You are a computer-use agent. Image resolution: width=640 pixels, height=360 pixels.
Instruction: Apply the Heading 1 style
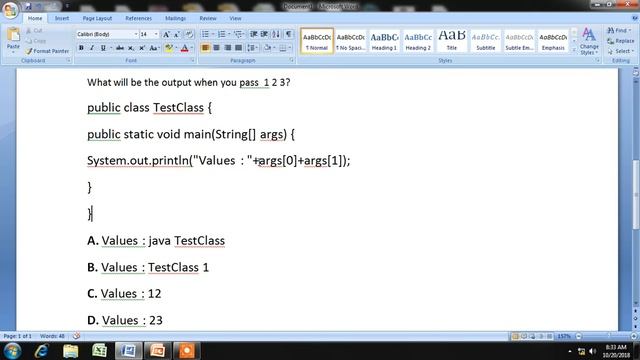tap(384, 41)
